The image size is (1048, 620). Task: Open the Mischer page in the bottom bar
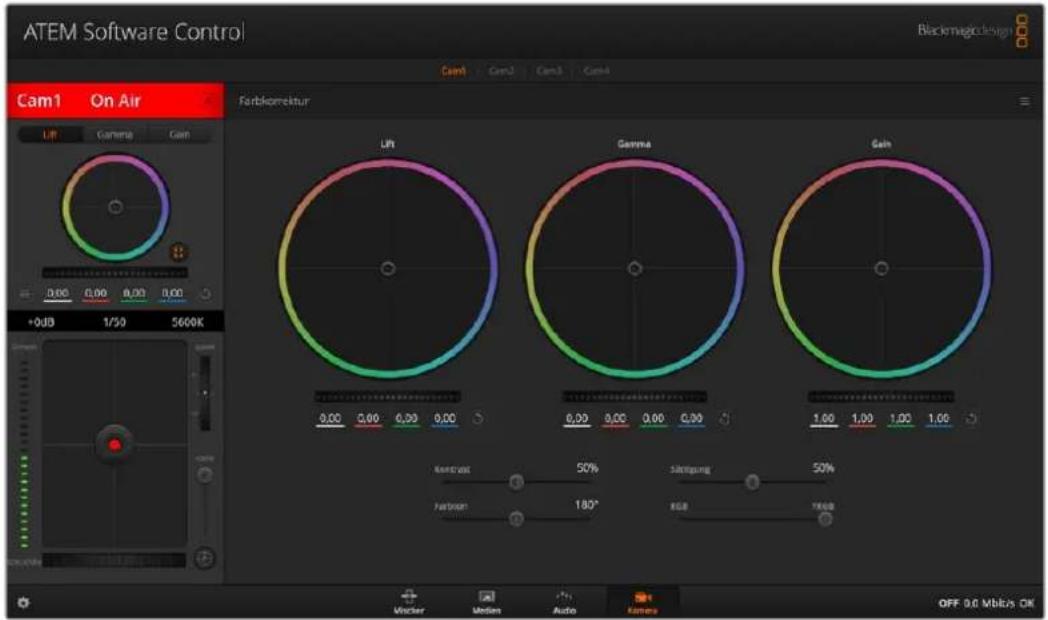408,602
